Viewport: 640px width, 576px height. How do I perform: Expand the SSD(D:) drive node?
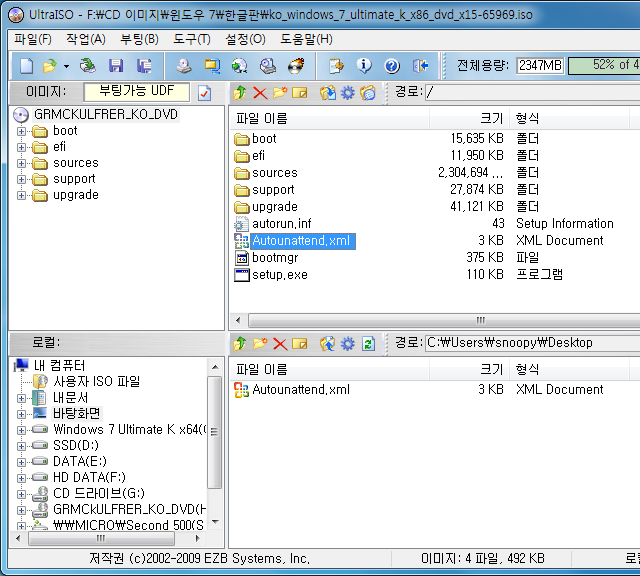[x=21, y=446]
